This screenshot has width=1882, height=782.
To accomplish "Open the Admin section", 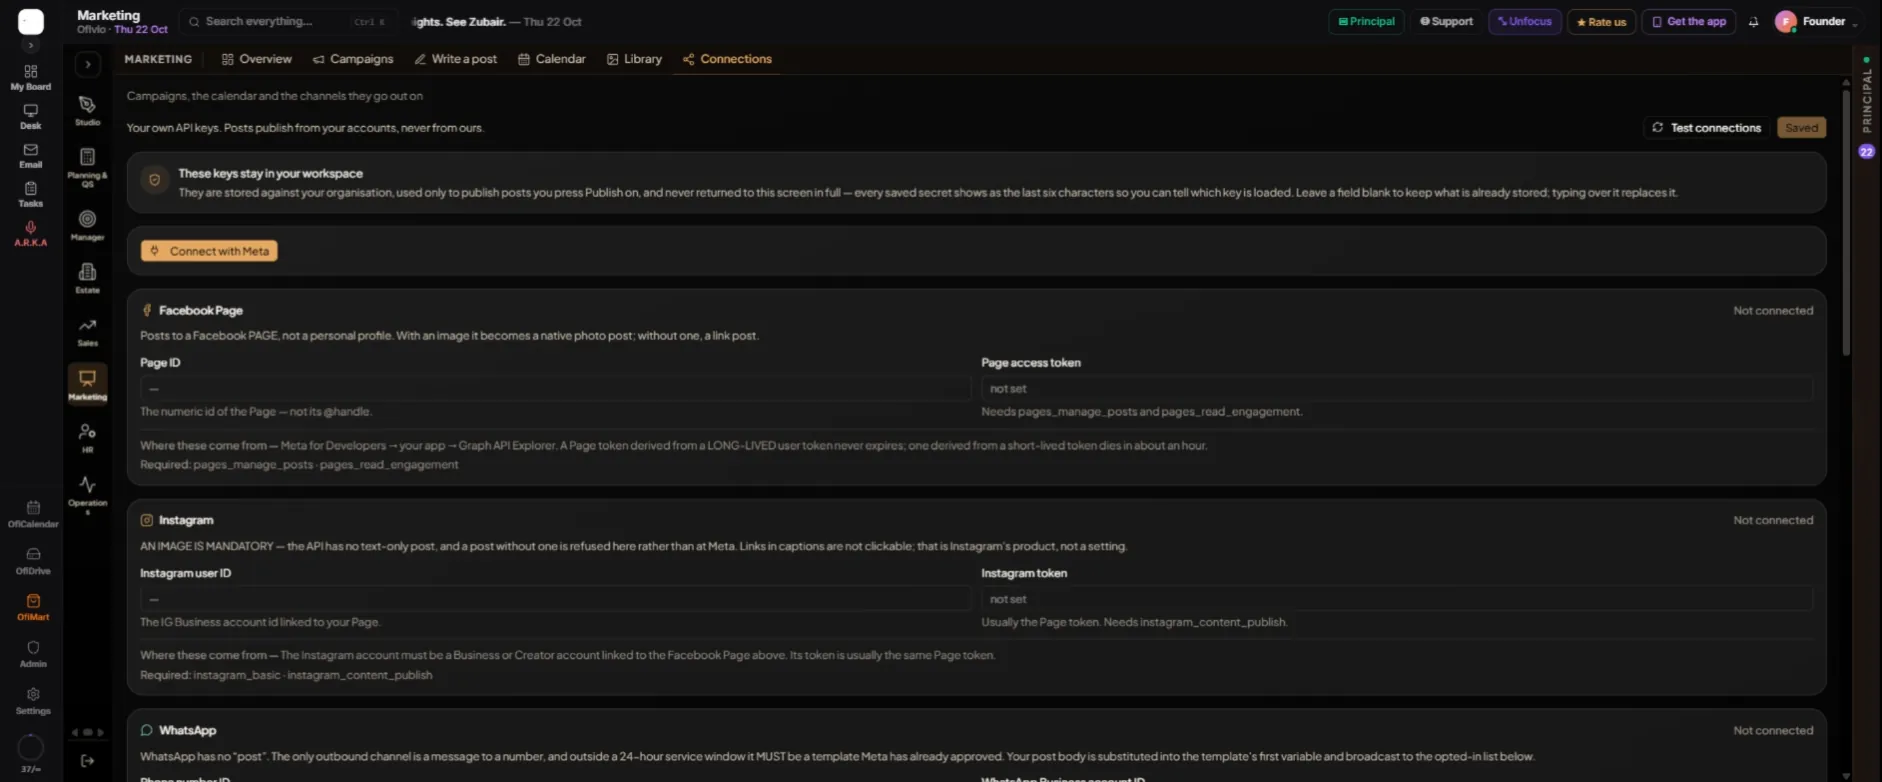I will click(x=33, y=654).
